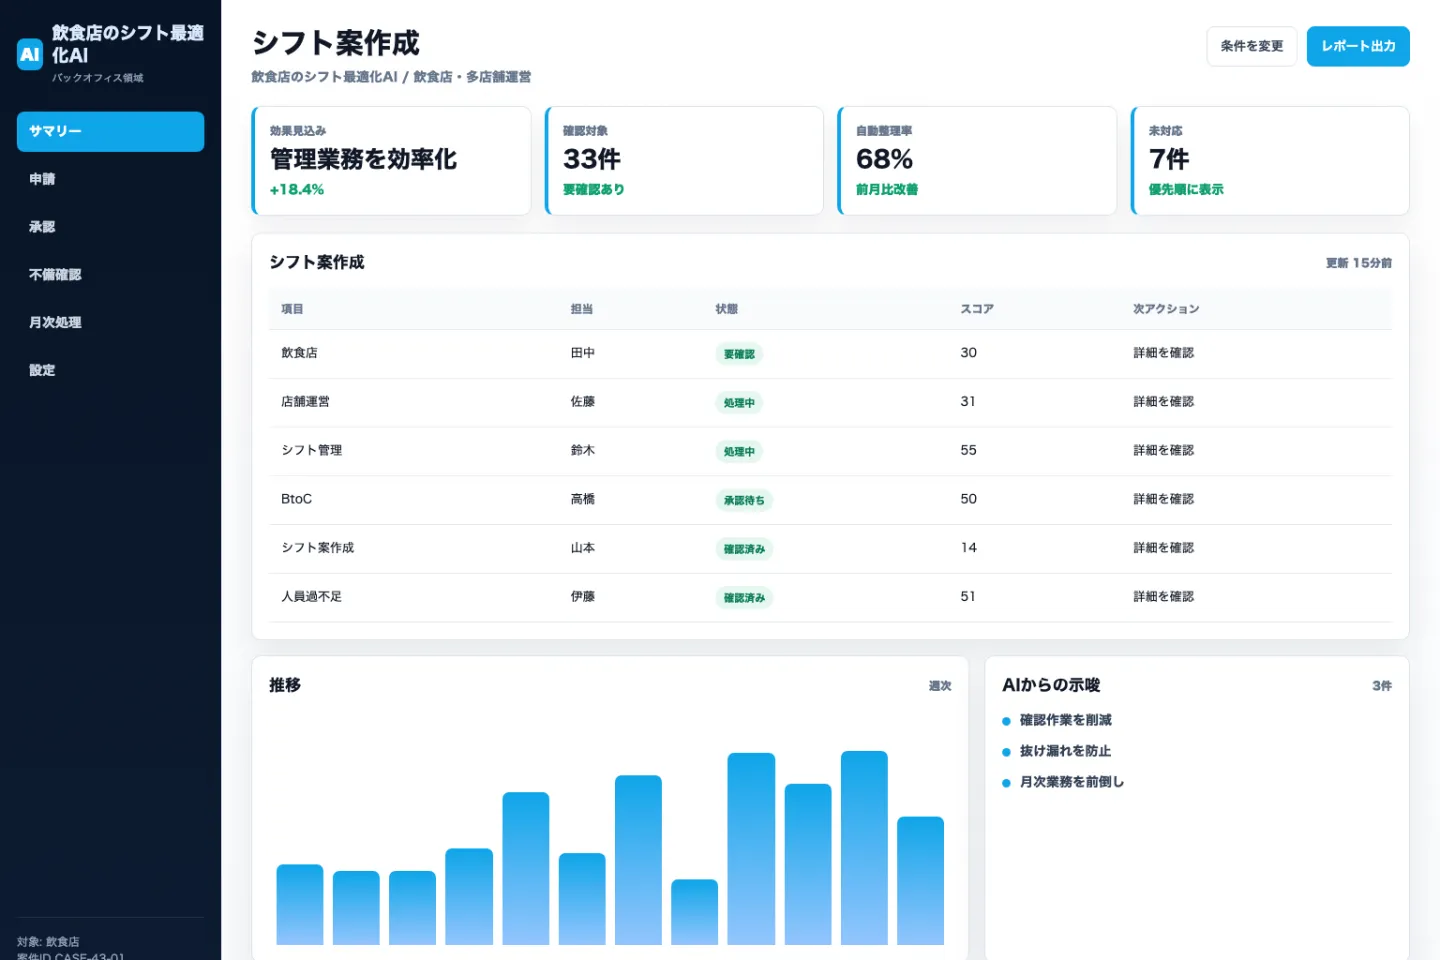Click the 次アクション column header
The width and height of the screenshot is (1440, 960).
pyautogui.click(x=1166, y=309)
